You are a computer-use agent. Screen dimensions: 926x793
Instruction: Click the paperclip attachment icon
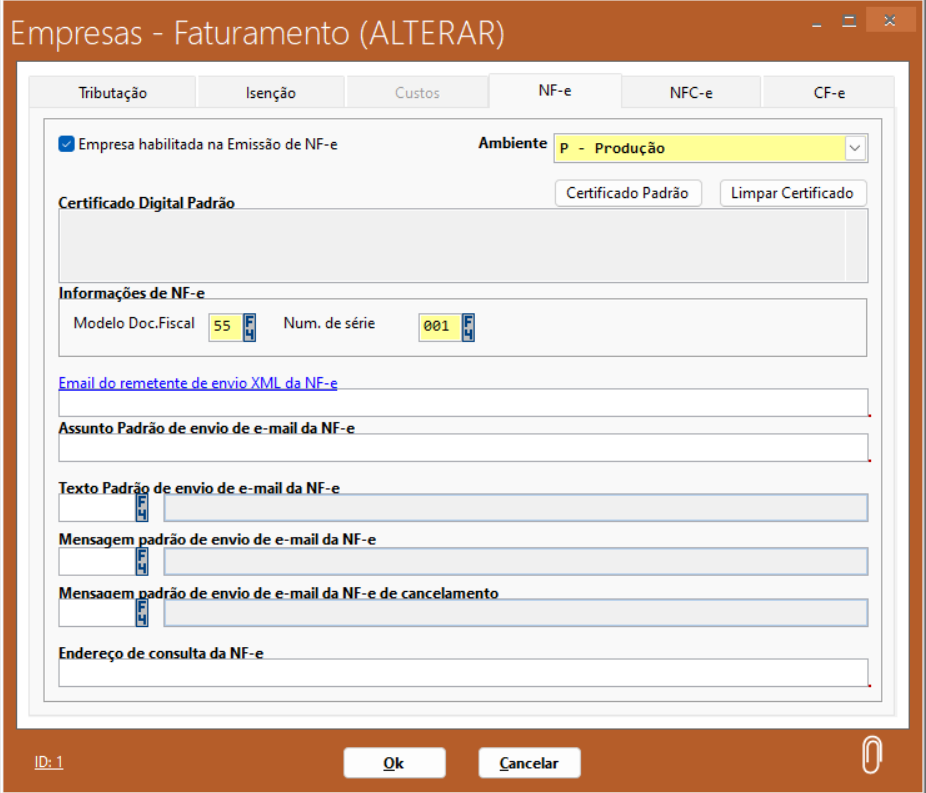[872, 756]
